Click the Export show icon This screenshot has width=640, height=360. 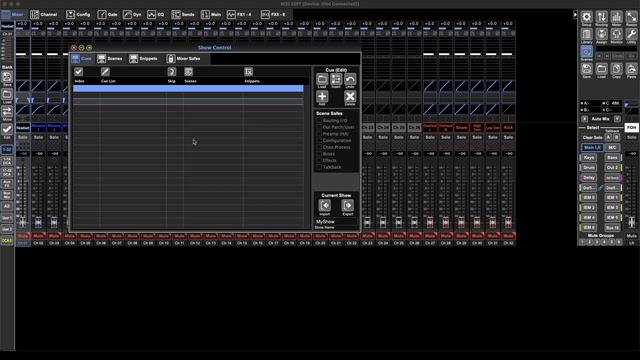(348, 205)
